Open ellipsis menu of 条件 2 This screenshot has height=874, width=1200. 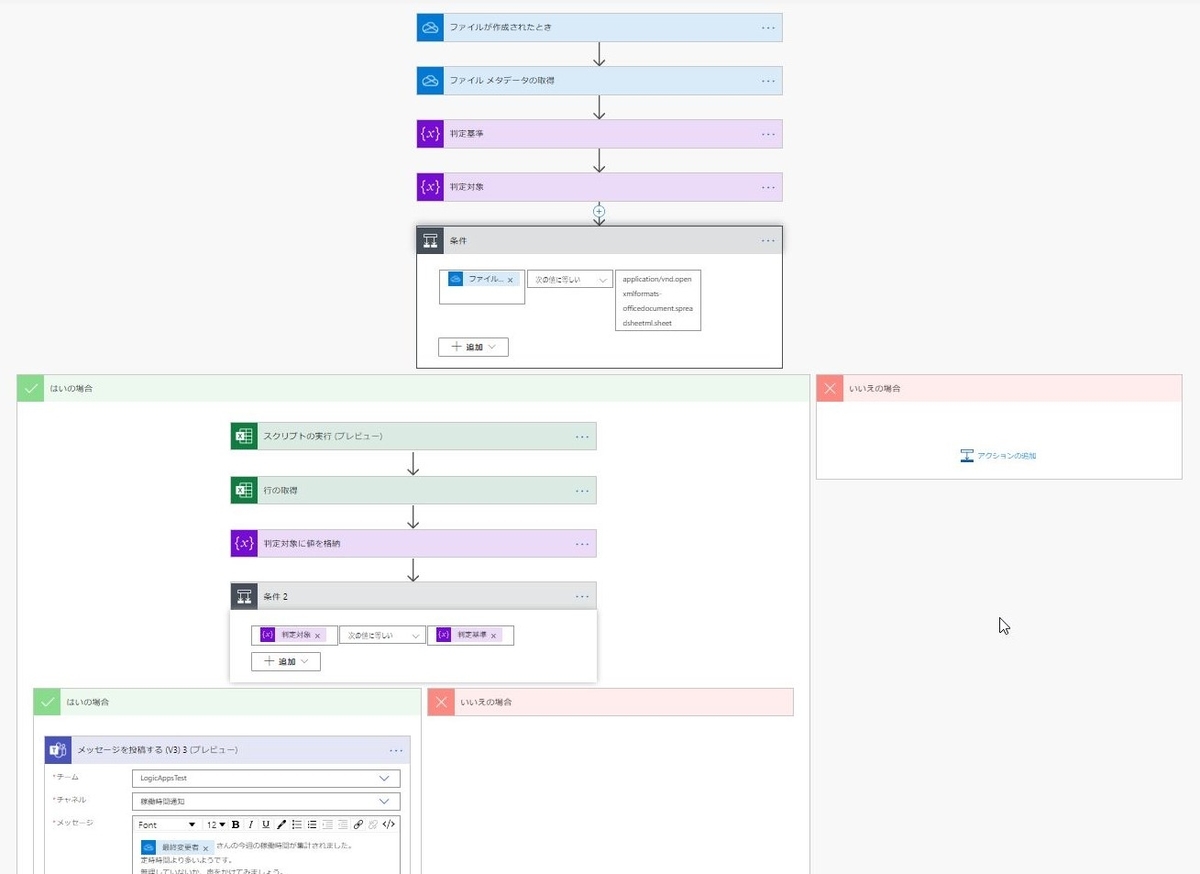(x=583, y=596)
